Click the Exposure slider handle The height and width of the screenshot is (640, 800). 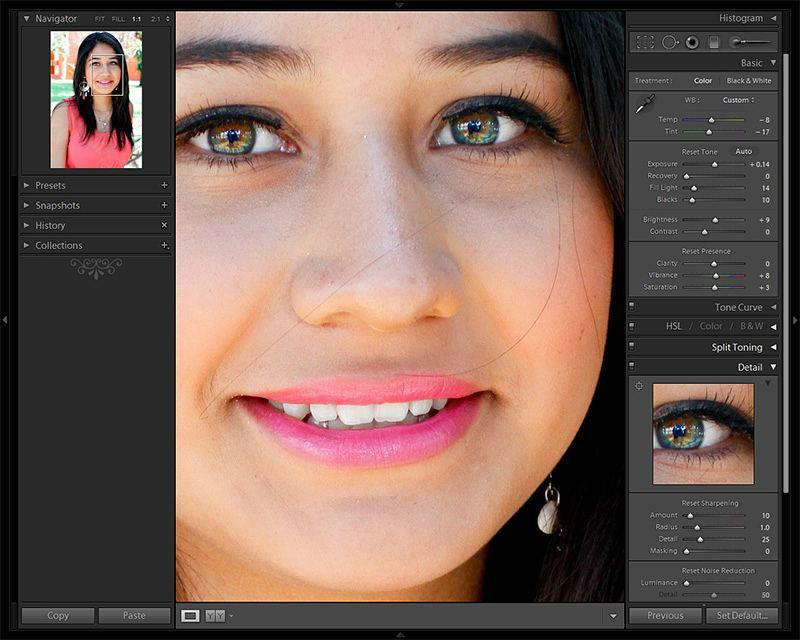pyautogui.click(x=714, y=164)
